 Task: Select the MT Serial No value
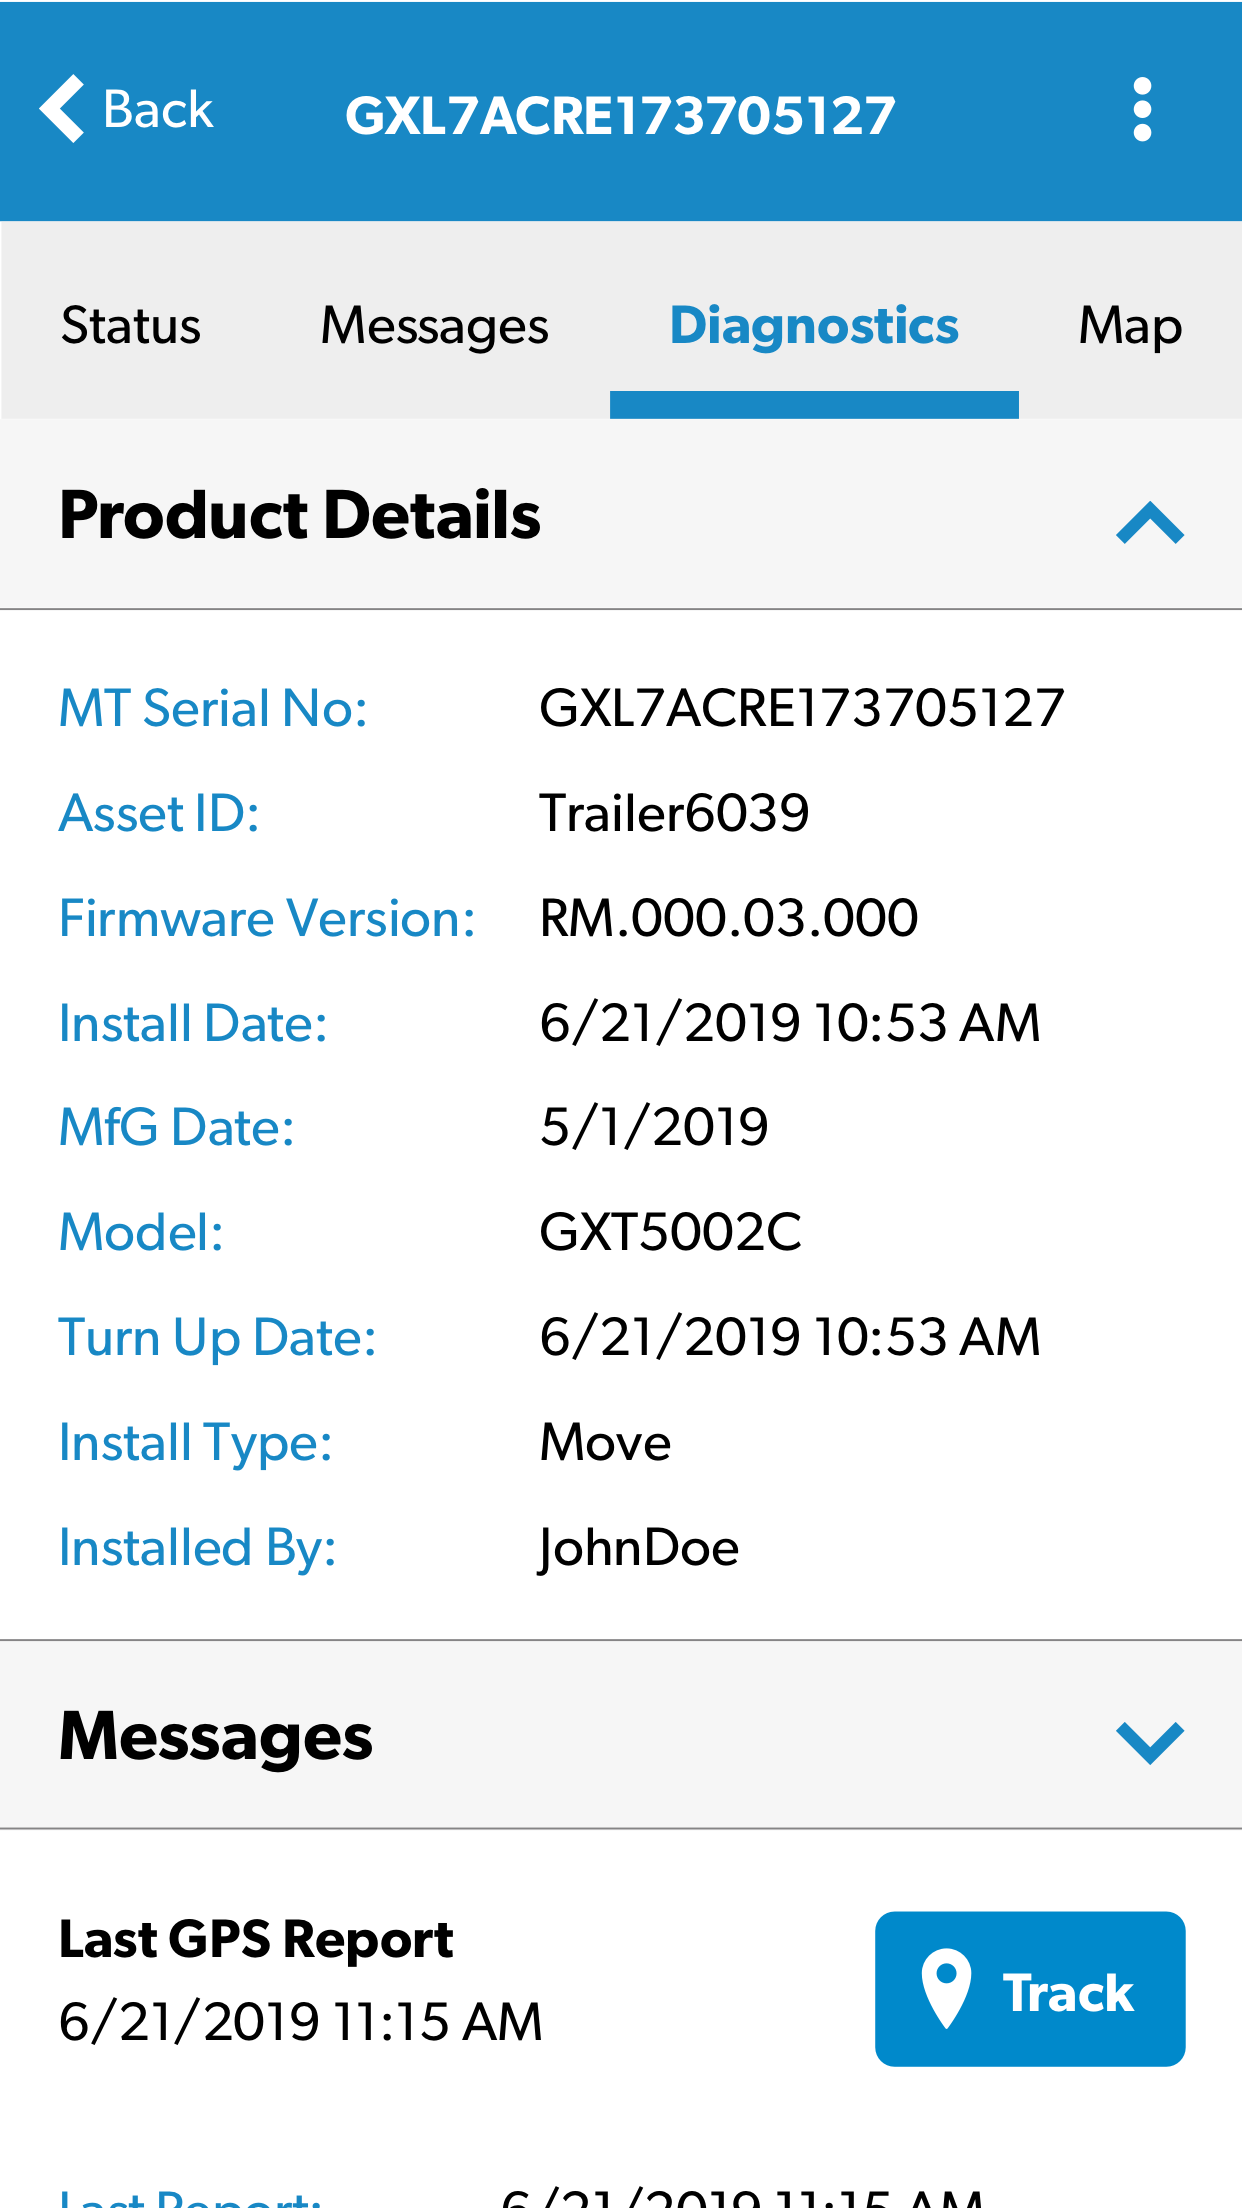tap(801, 708)
